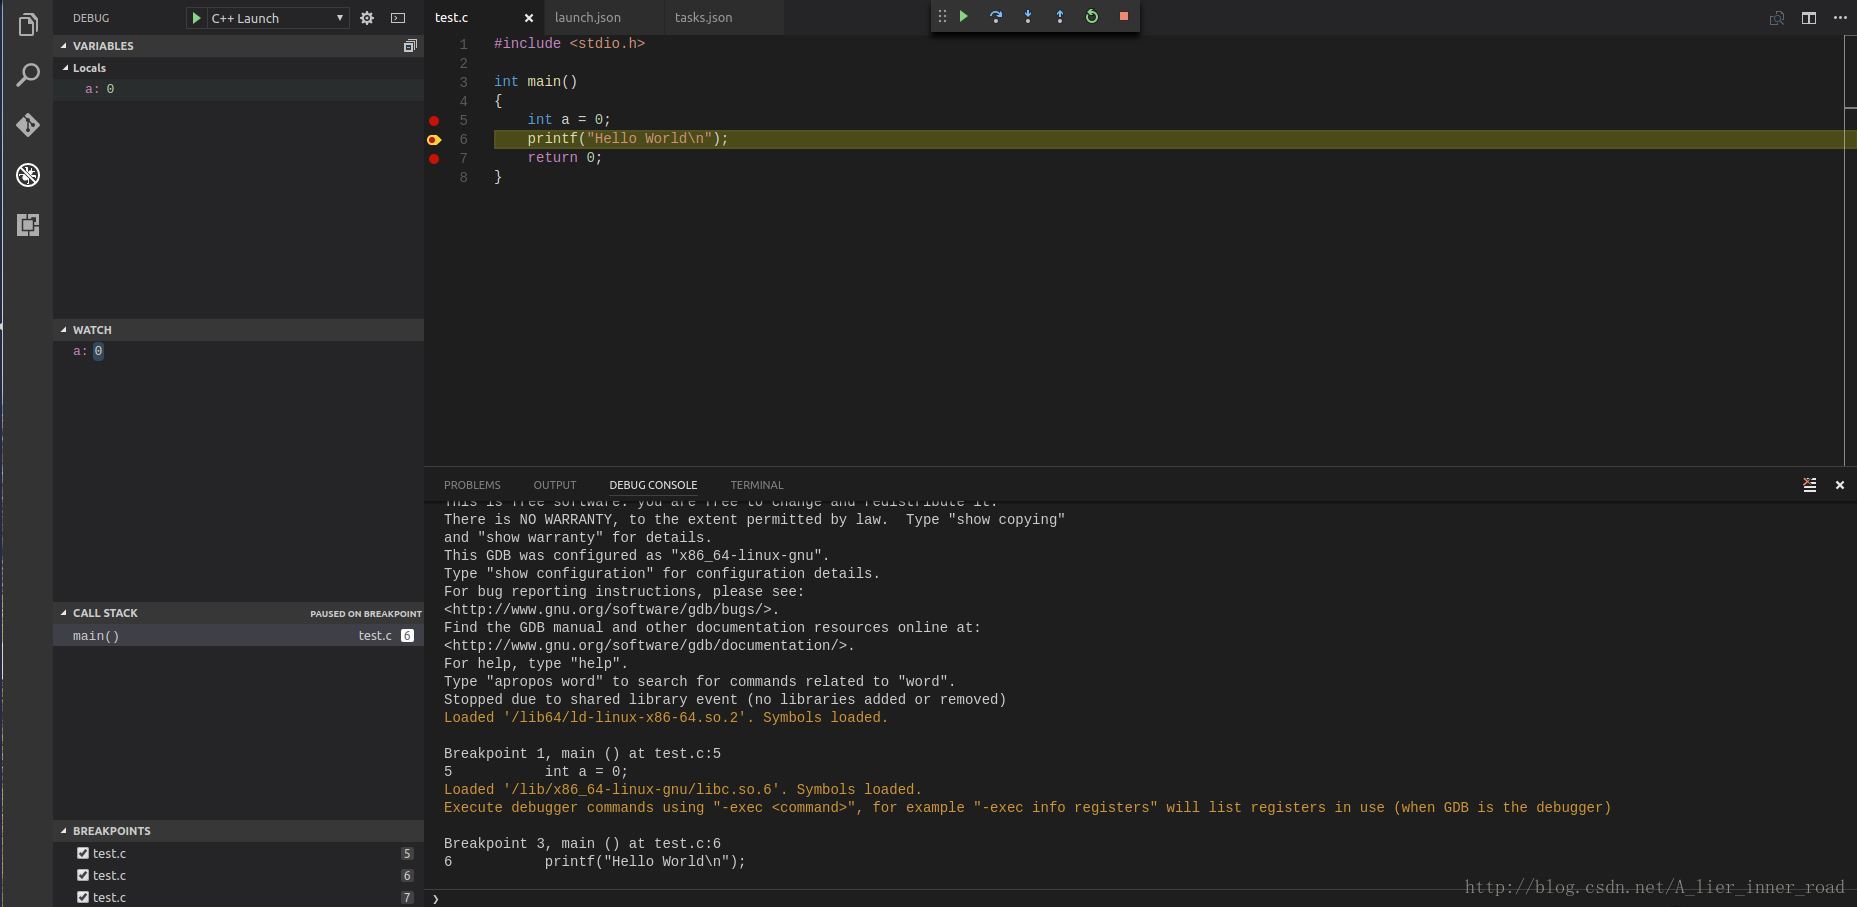1857x907 pixels.
Task: Click 'Breakpoint 3, main () at test.c:6' output
Action: (582, 844)
